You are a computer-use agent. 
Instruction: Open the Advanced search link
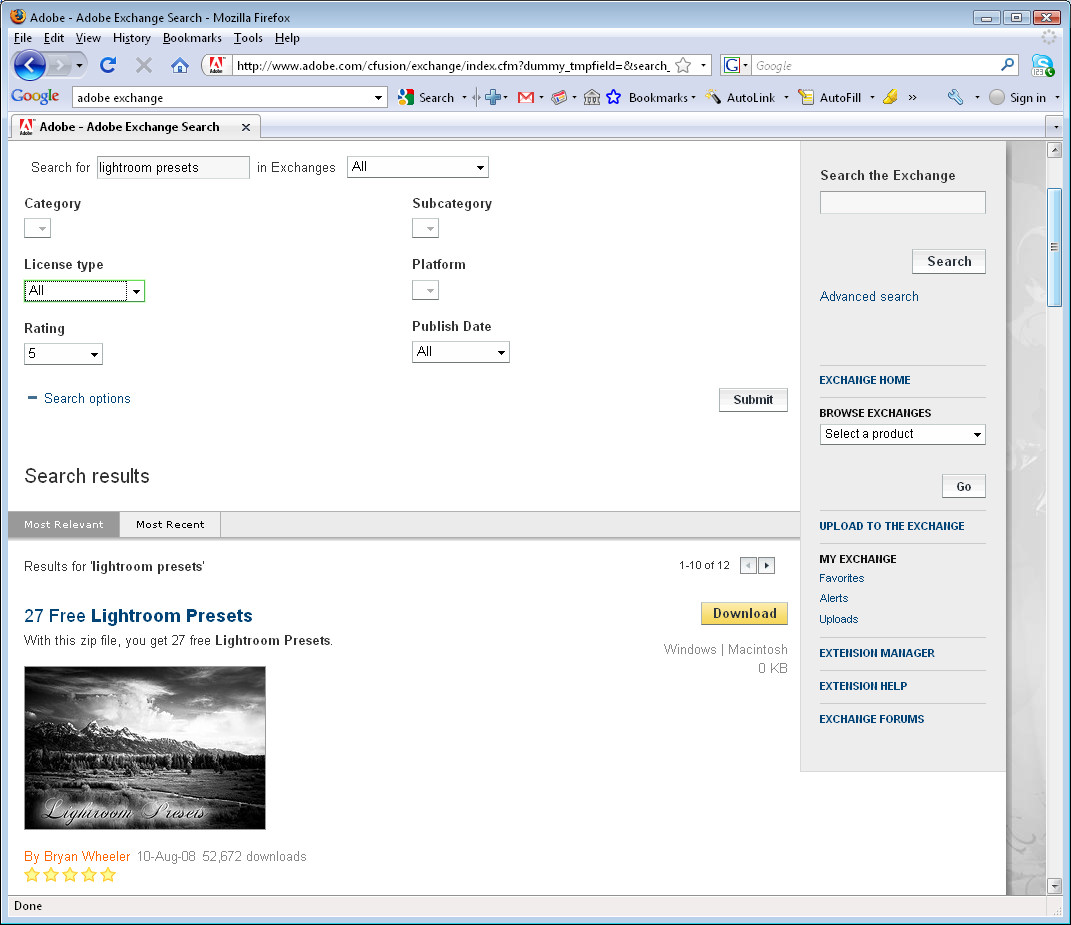coord(869,296)
